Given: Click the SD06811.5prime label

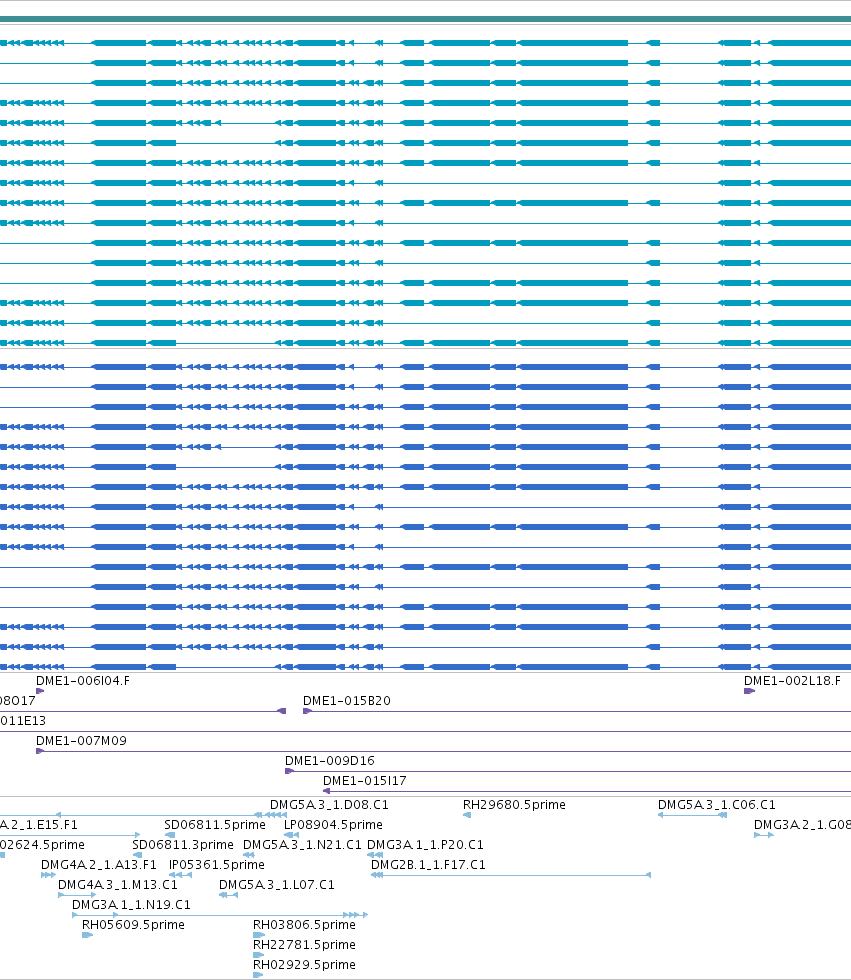Looking at the screenshot, I should tap(214, 824).
